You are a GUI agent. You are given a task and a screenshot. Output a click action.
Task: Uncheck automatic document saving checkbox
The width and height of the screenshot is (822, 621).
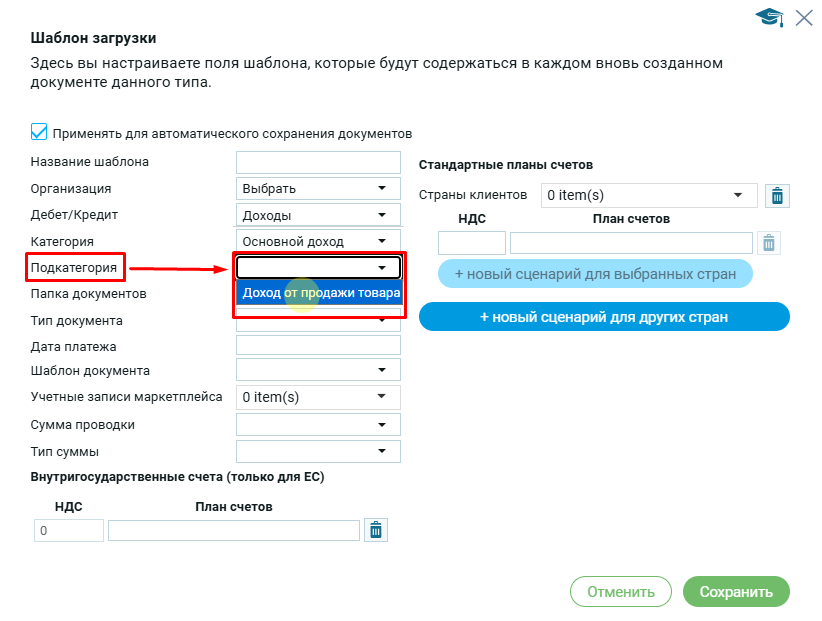tap(39, 132)
